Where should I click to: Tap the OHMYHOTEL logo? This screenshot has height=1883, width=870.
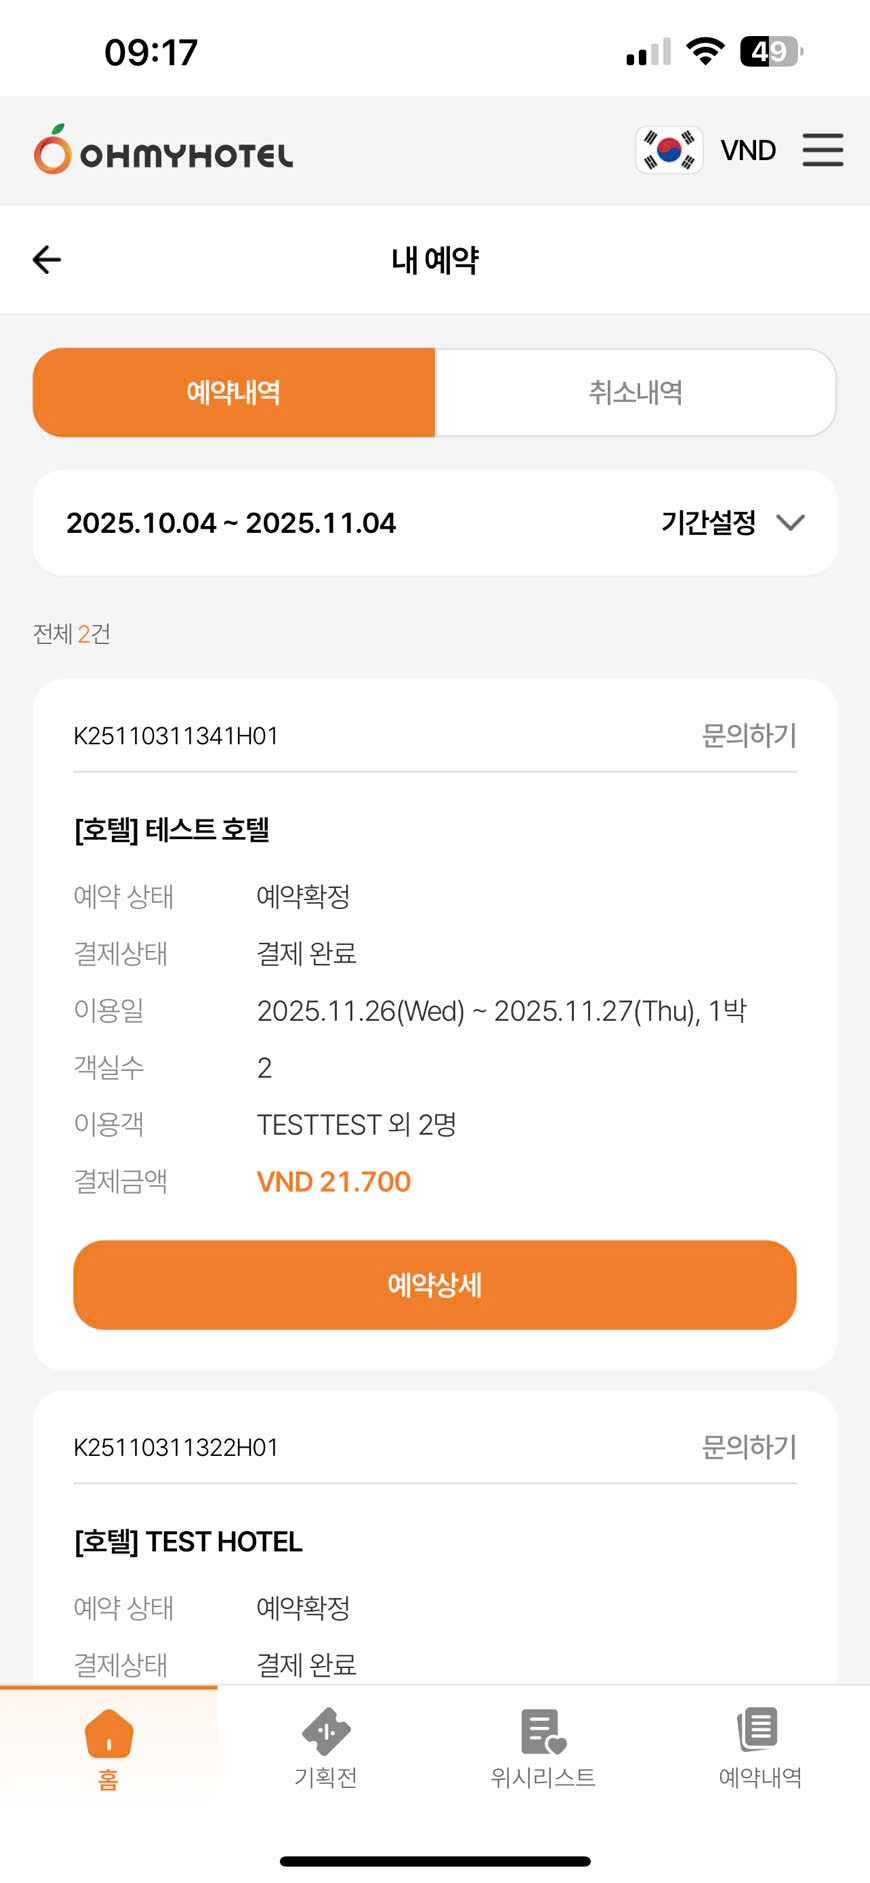[x=163, y=151]
